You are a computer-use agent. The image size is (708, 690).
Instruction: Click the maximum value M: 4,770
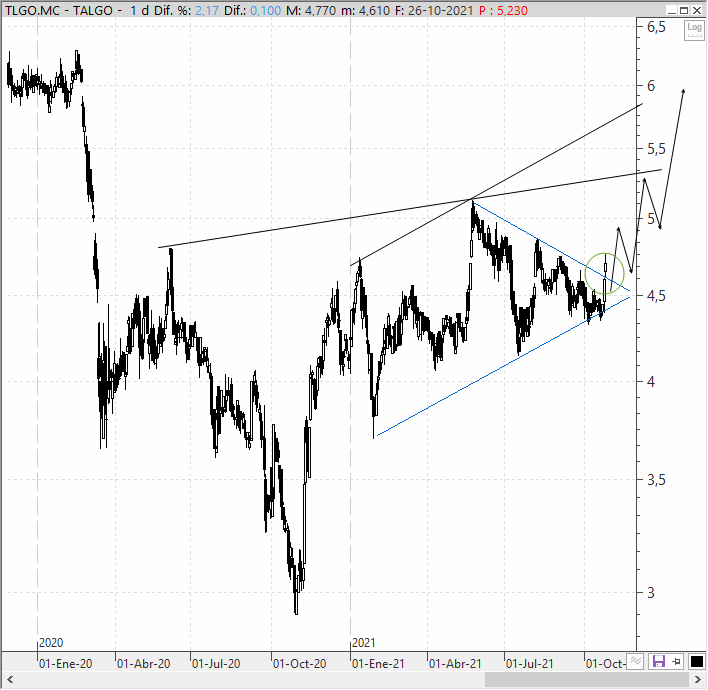pos(311,10)
